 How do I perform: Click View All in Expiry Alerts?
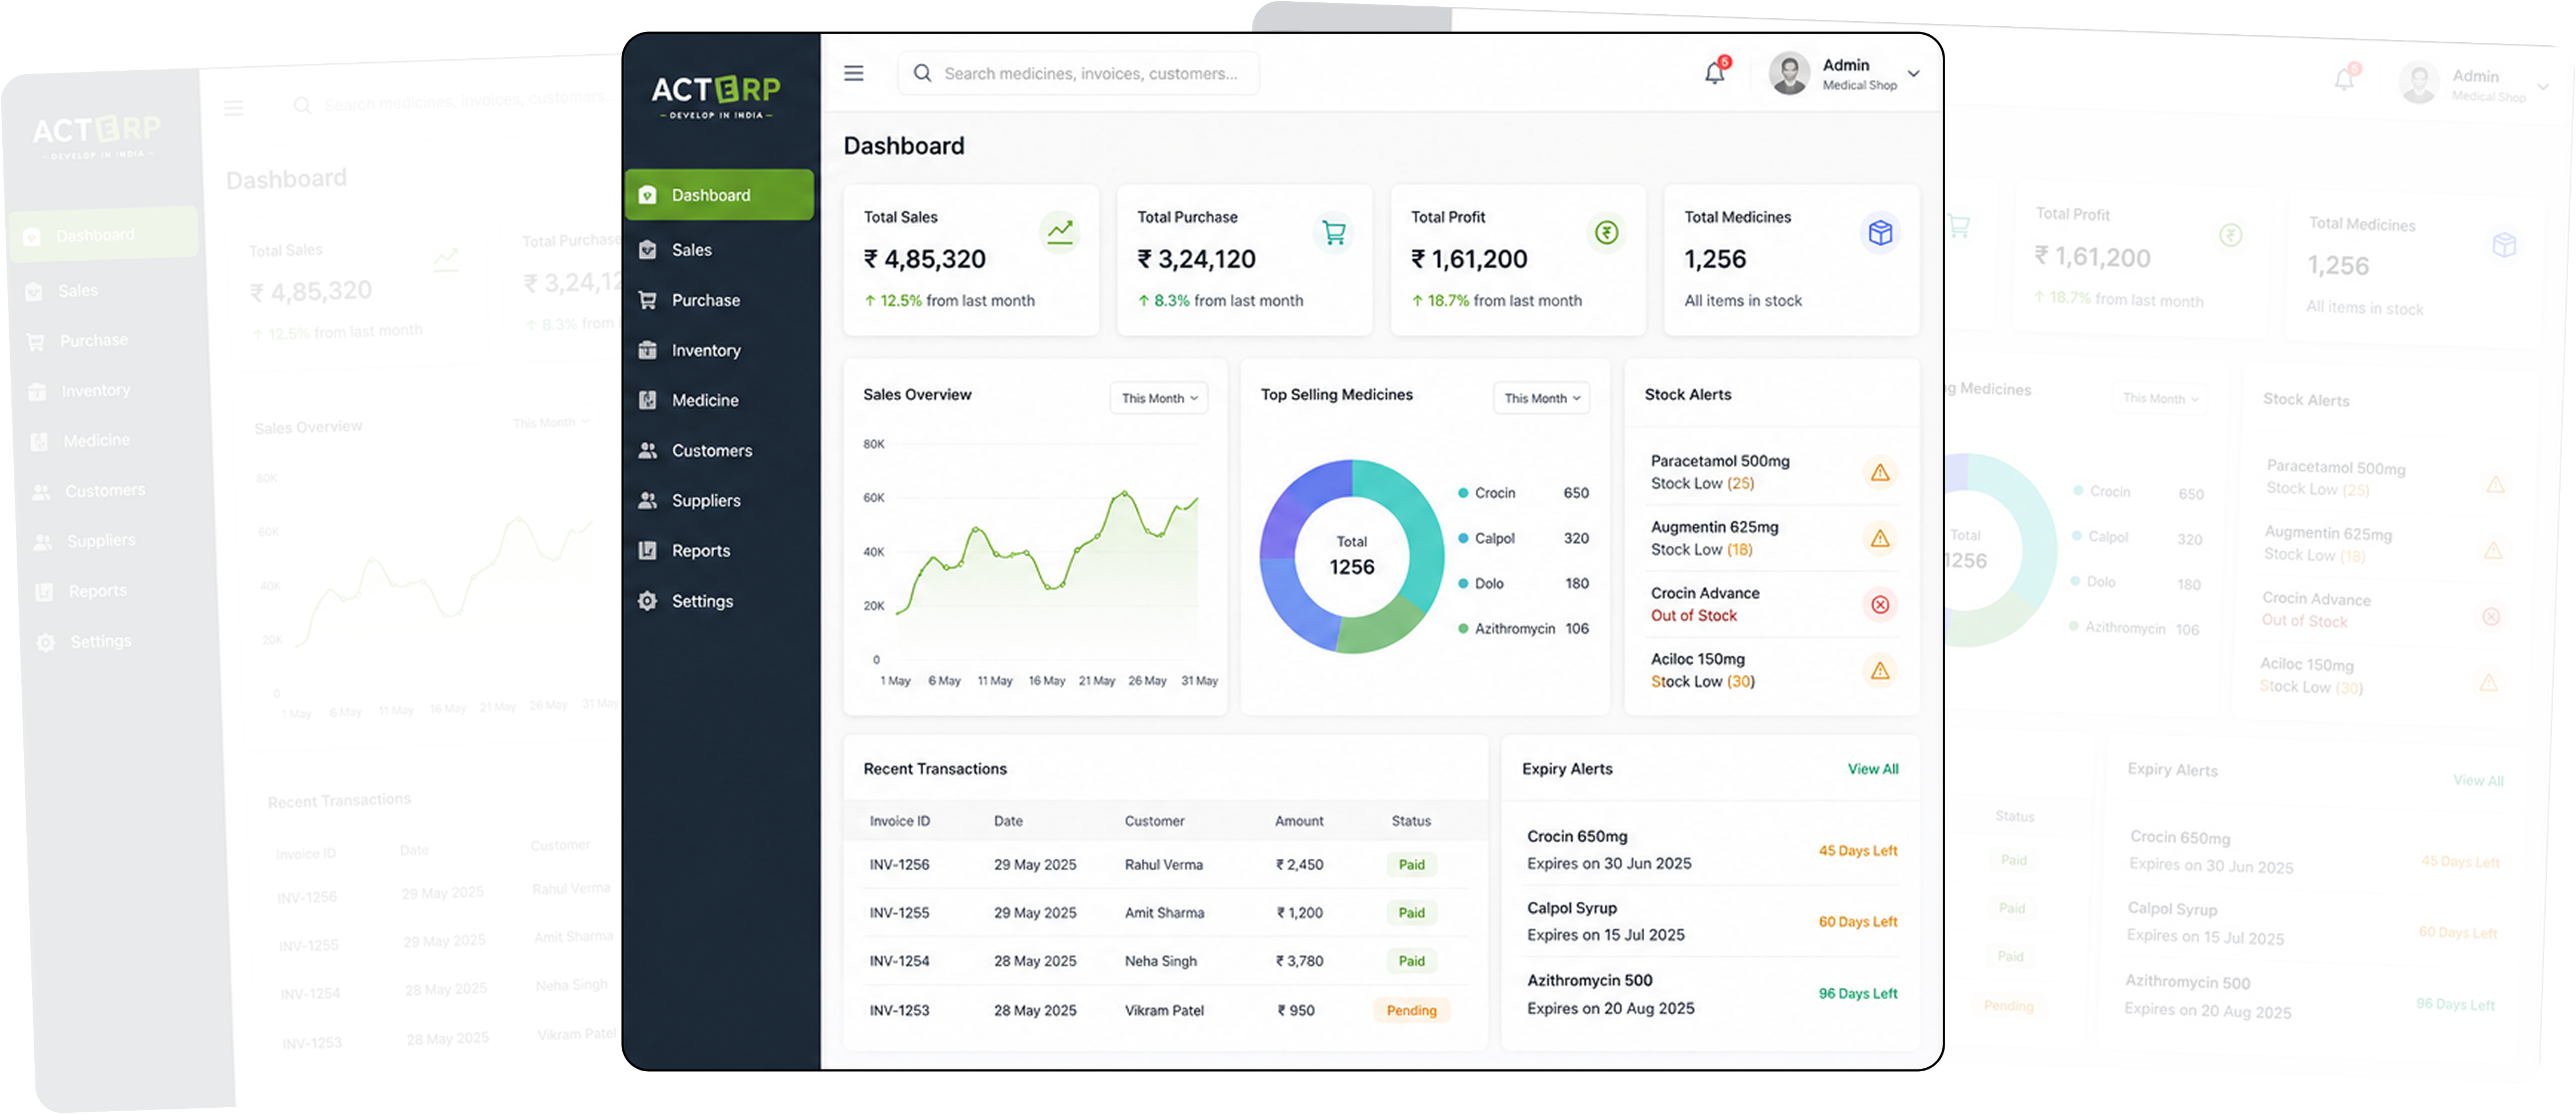coord(1872,769)
